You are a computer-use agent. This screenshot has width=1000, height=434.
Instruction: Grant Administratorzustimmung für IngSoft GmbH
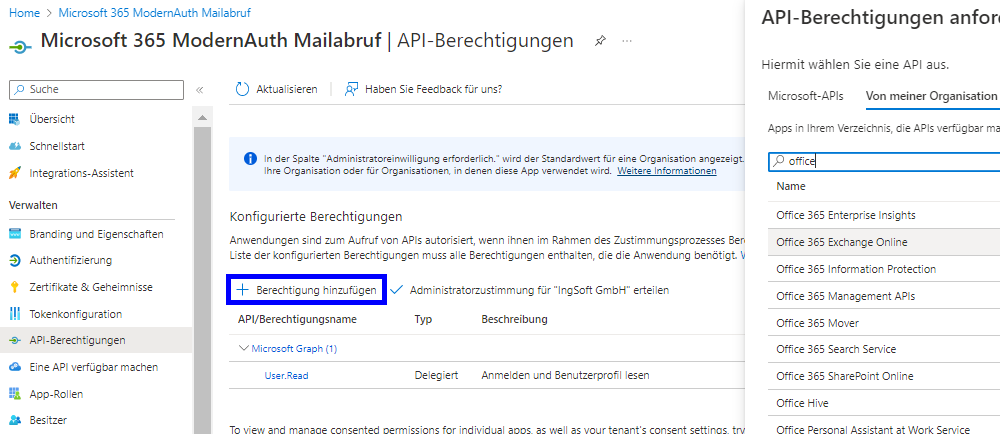pyautogui.click(x=529, y=290)
